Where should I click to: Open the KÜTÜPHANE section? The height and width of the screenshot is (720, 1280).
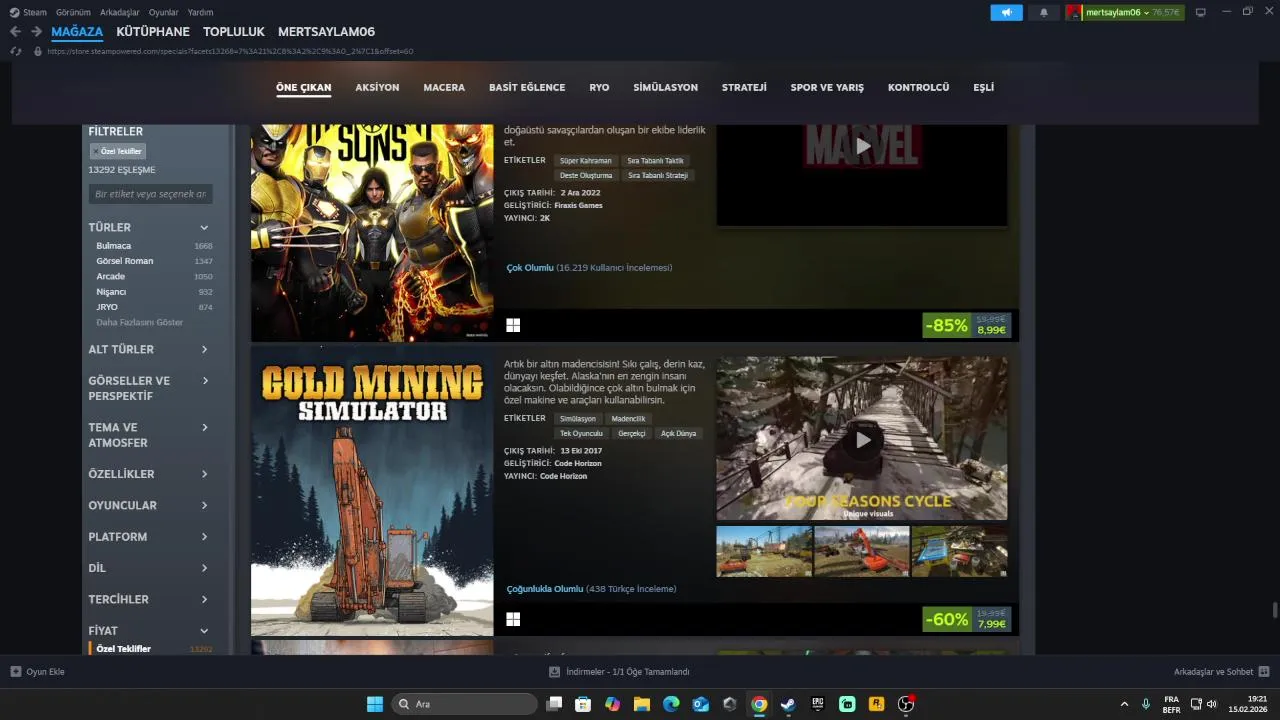click(x=153, y=32)
